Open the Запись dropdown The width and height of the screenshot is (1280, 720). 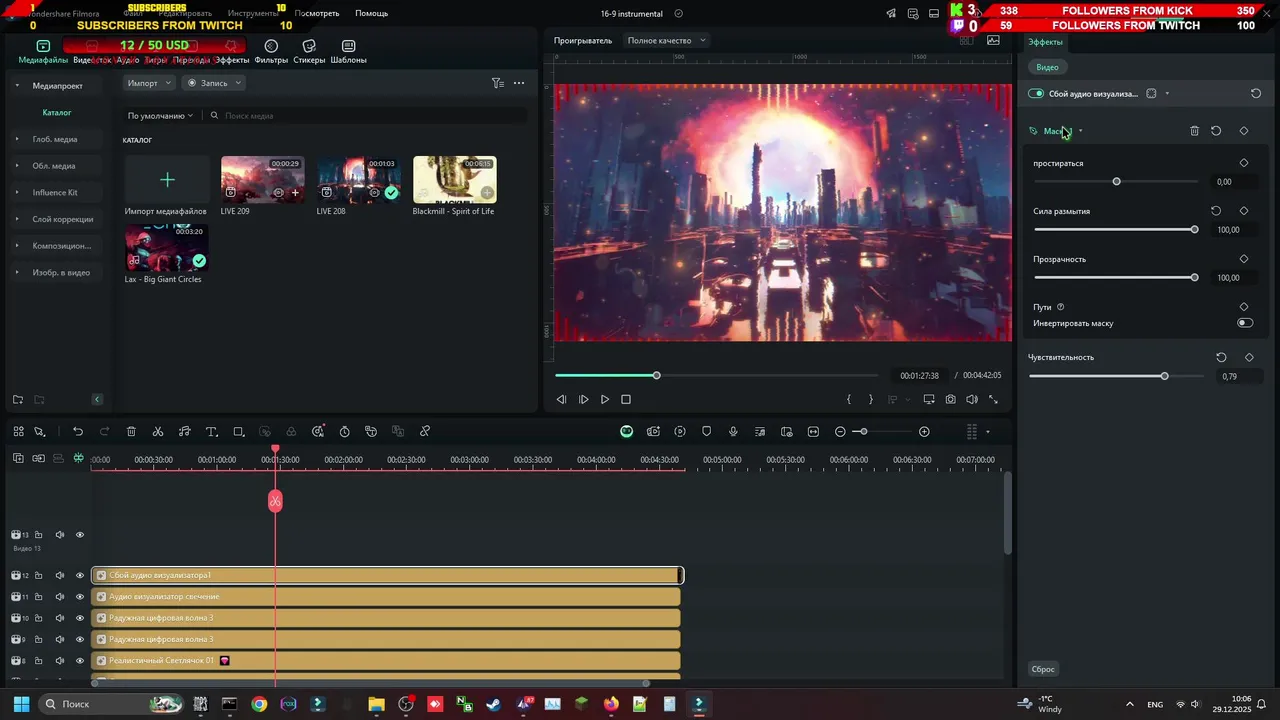[214, 83]
